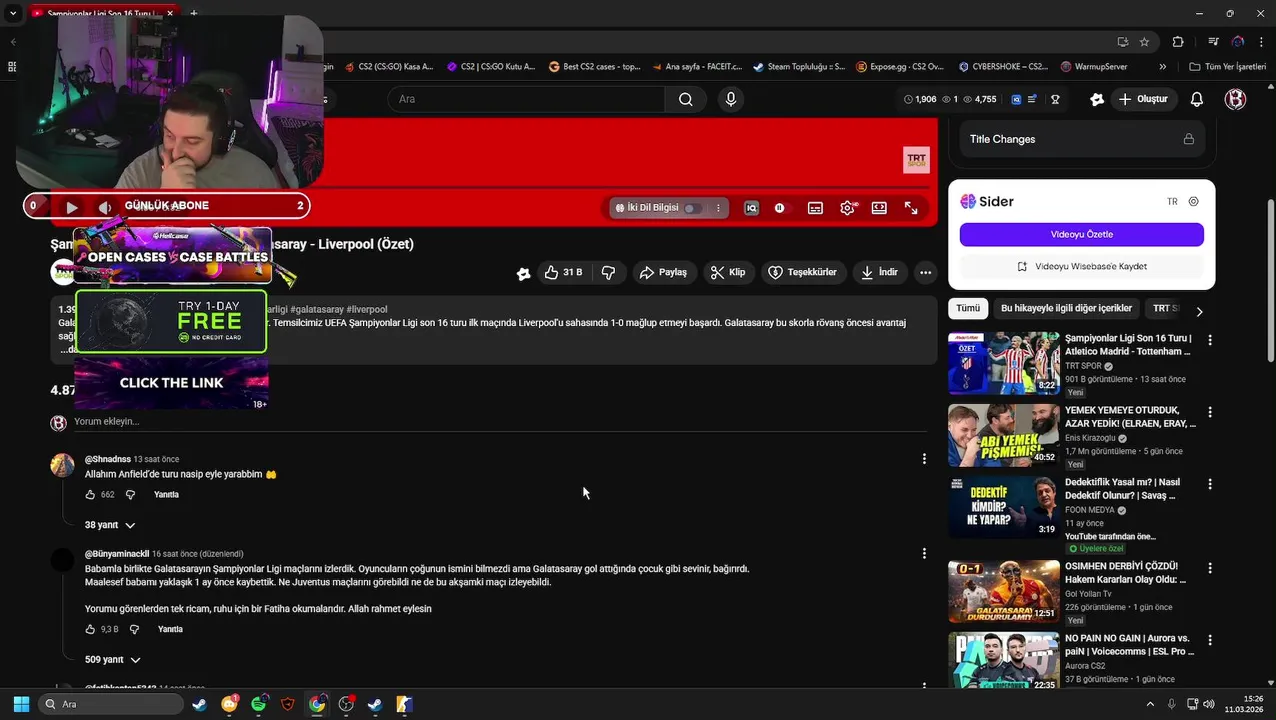Open Tüm Yer İşaretleri bookmarks folder
The height and width of the screenshot is (720, 1276).
point(1228,67)
